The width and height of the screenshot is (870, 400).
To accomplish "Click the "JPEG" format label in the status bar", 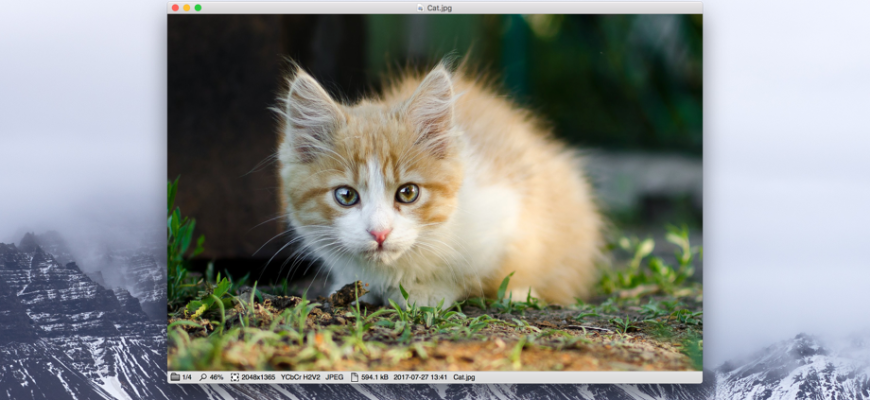I will pyautogui.click(x=335, y=377).
